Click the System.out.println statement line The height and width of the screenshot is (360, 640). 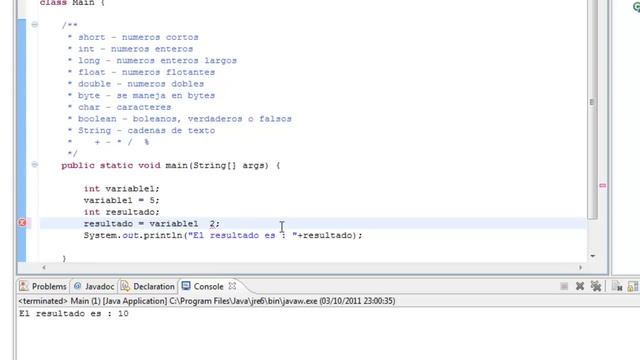click(x=223, y=236)
